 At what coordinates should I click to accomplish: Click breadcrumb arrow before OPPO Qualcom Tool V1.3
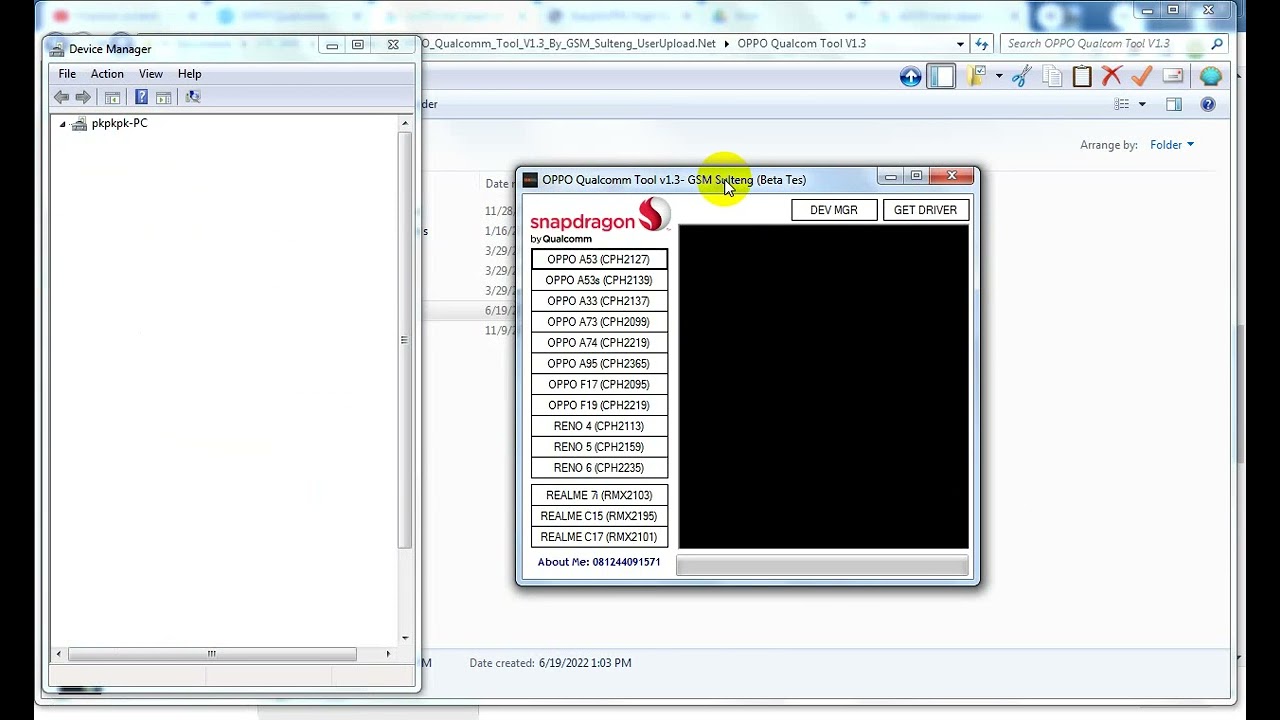(727, 44)
